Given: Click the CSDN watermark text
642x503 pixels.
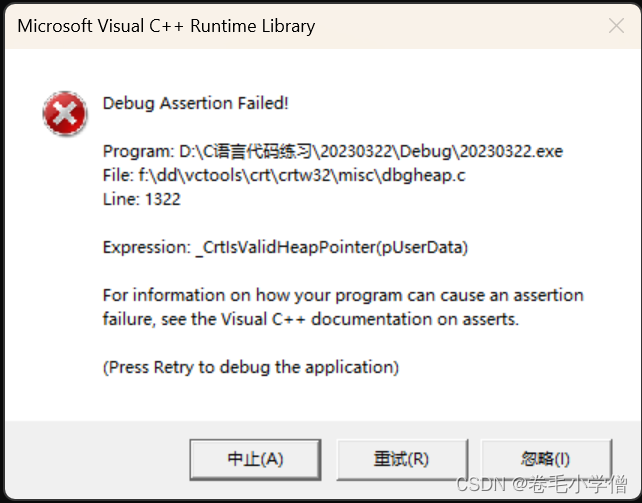Looking at the screenshot, I should [541, 485].
